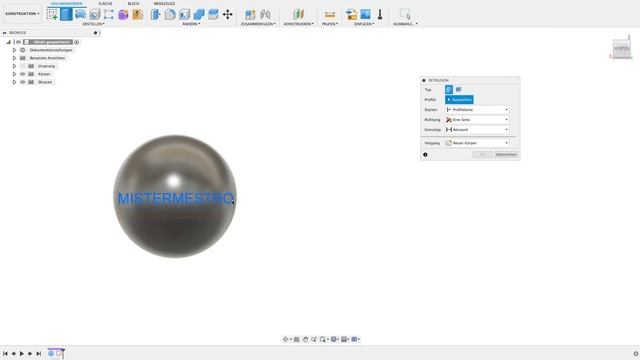Click the timeline play button
Screen dimensions: 640x360
point(22,353)
